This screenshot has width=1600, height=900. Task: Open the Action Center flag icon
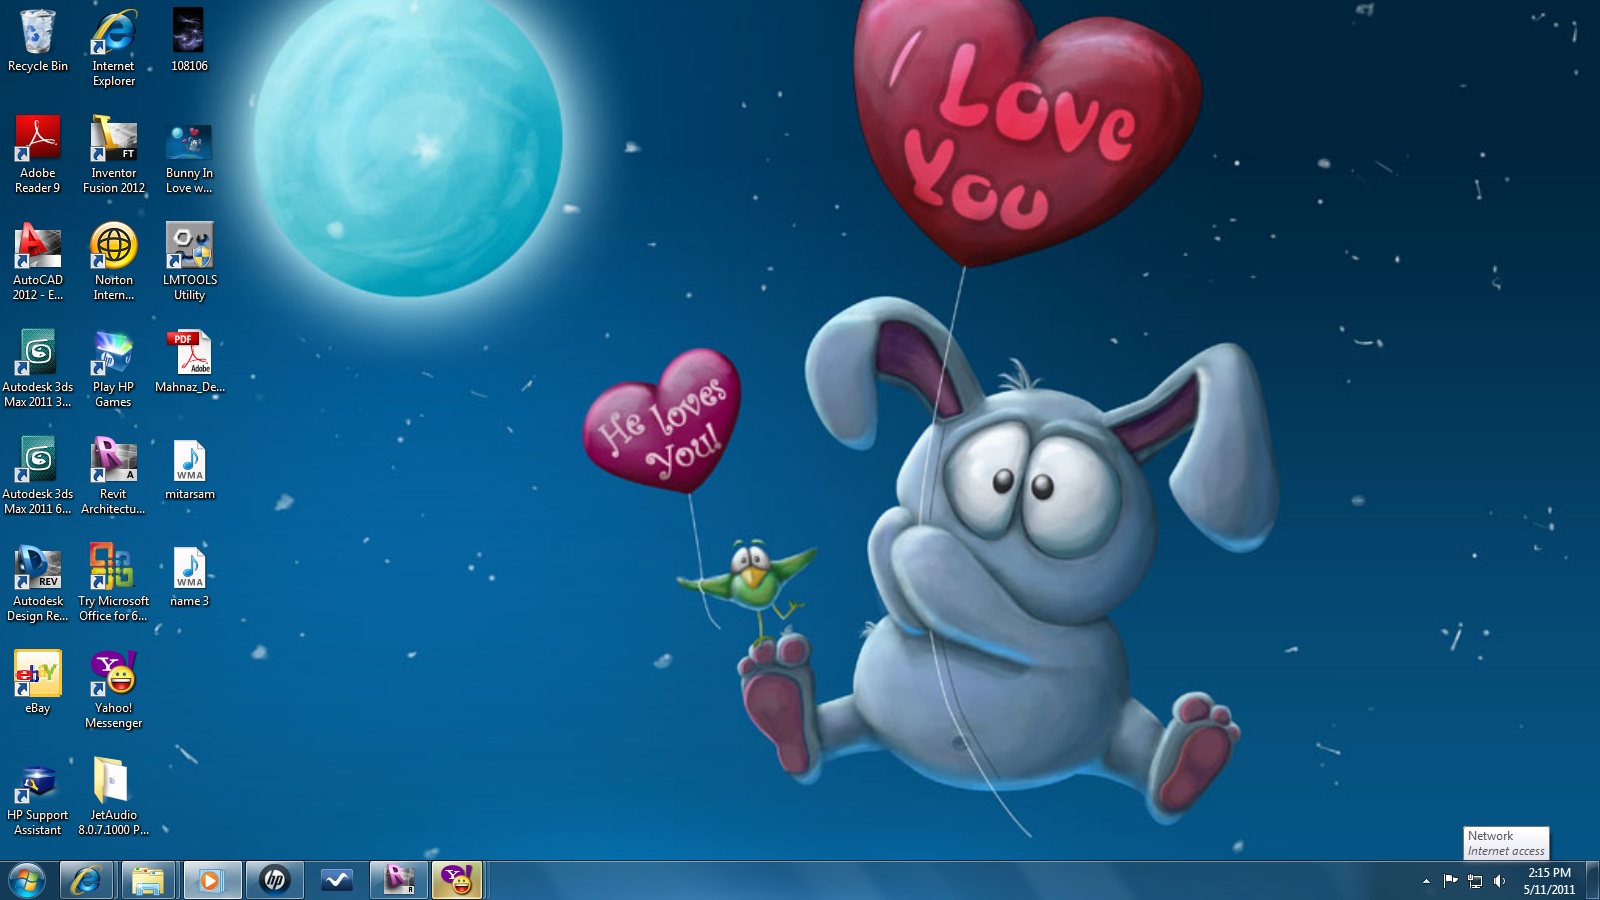pos(1450,881)
